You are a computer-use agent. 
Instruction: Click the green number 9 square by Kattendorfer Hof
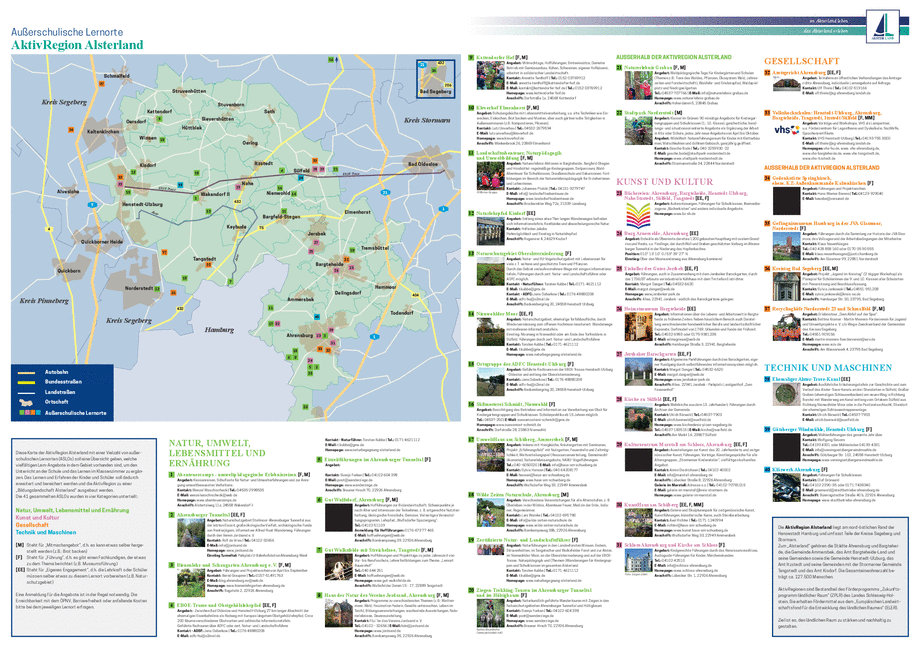point(471,58)
